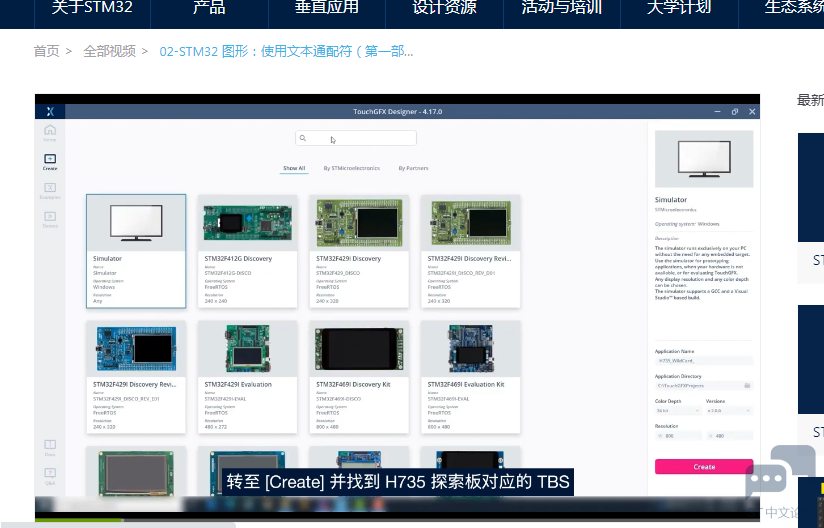
Task: Open the 设计资源 navigation menu
Action: tap(445, 8)
